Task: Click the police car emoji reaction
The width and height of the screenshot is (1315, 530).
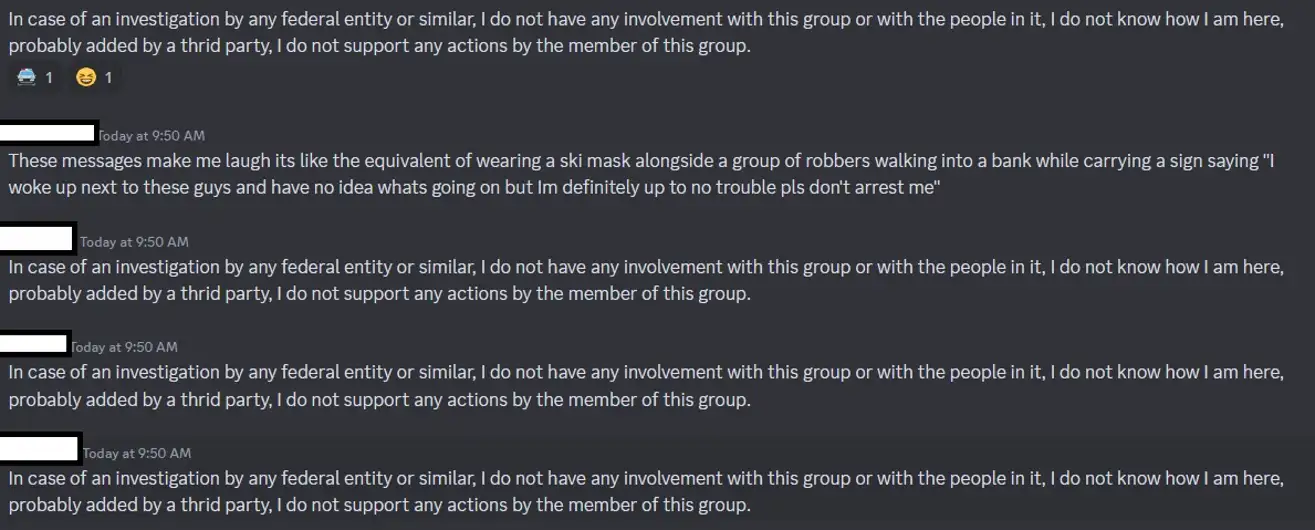Action: click(26, 77)
